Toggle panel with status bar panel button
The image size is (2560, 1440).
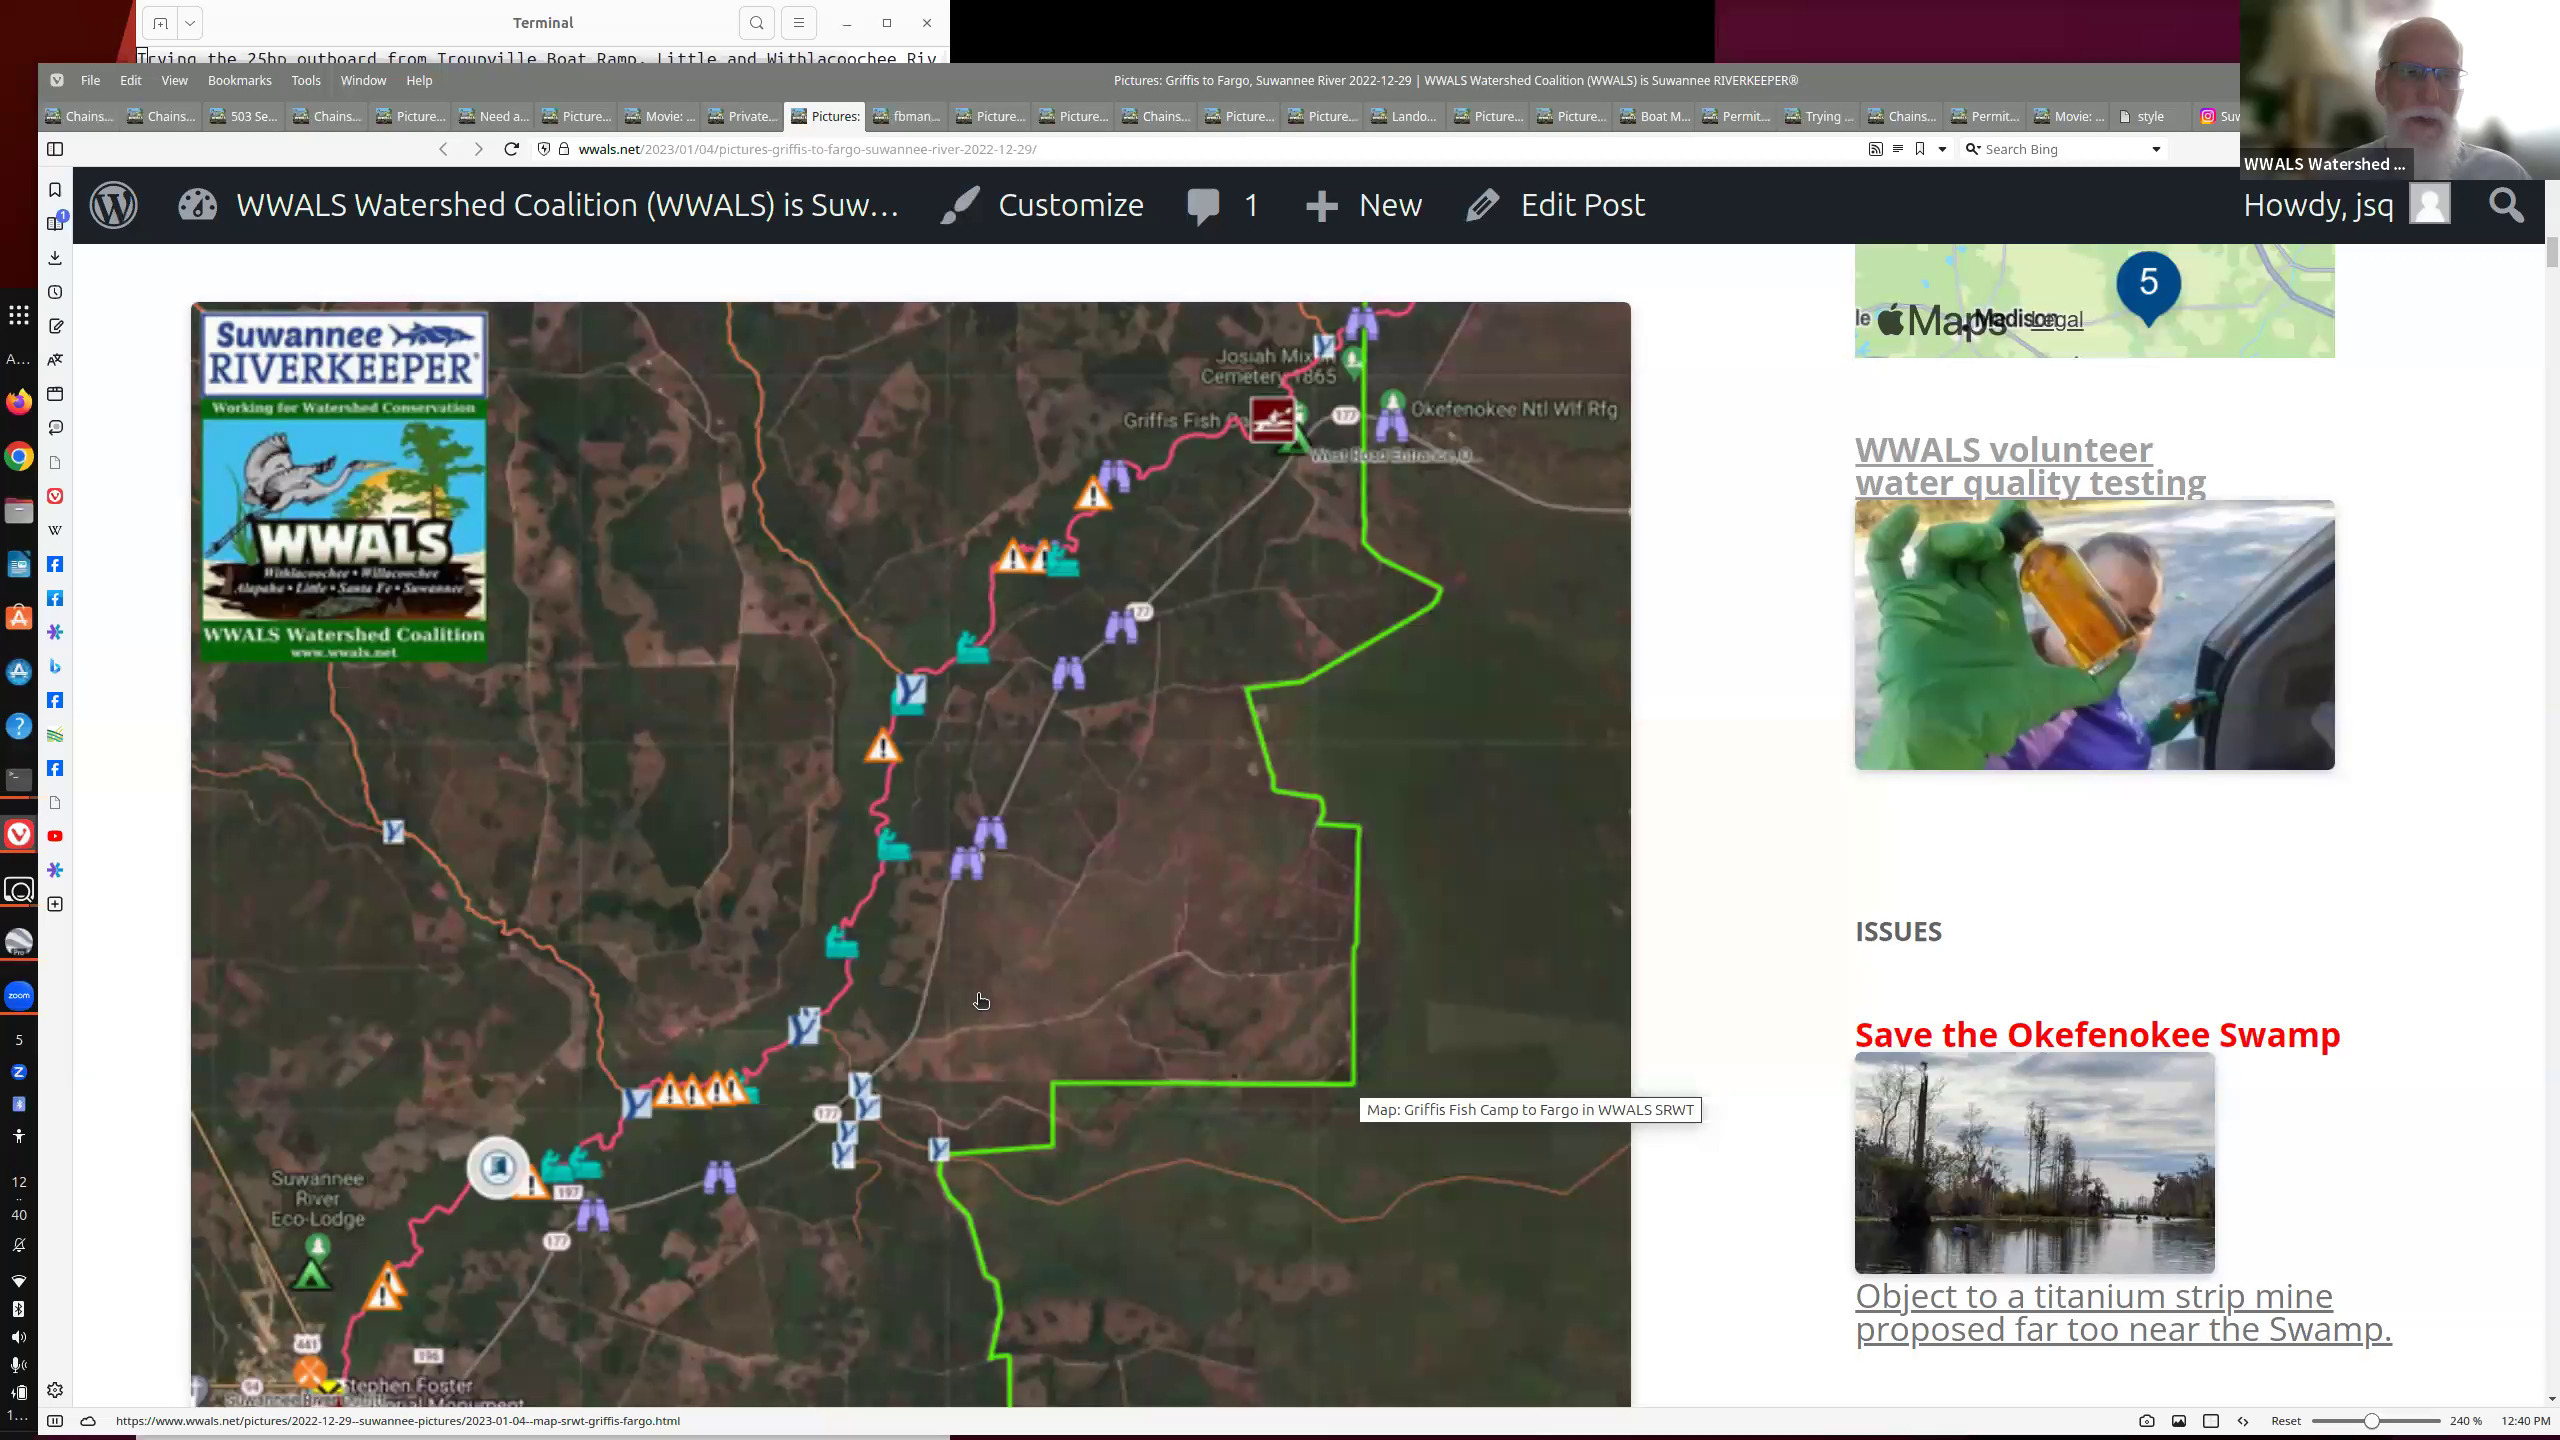click(55, 1421)
